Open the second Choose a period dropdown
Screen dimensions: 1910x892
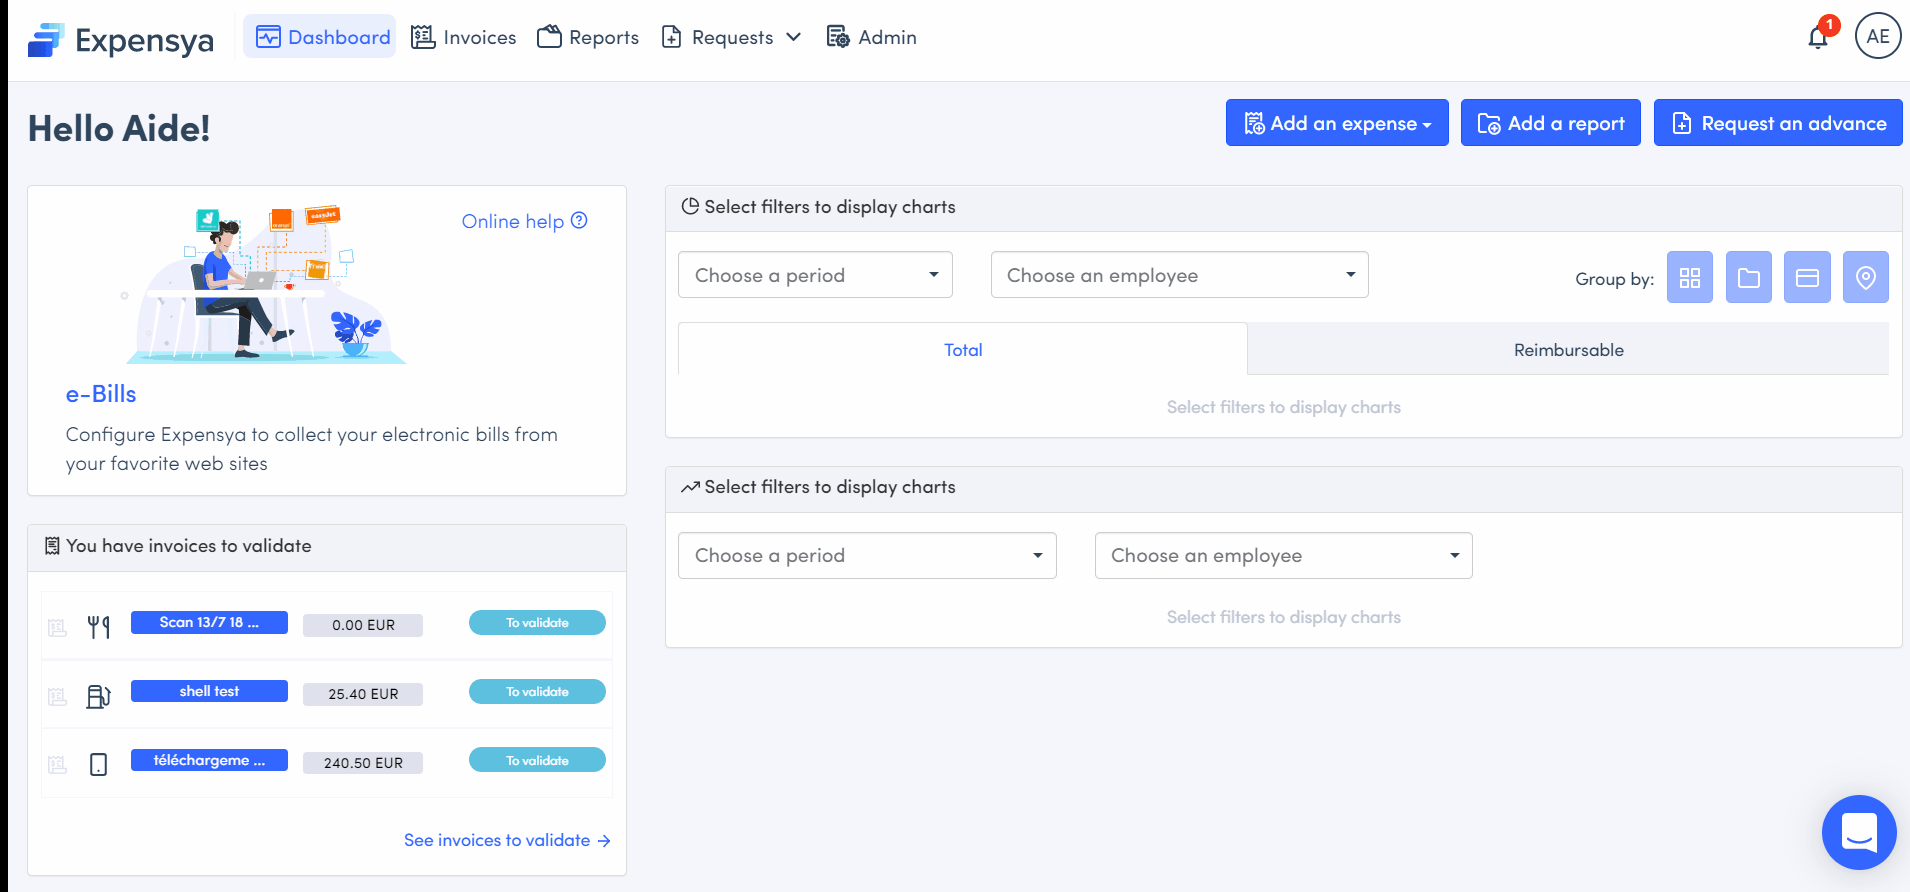tap(867, 556)
